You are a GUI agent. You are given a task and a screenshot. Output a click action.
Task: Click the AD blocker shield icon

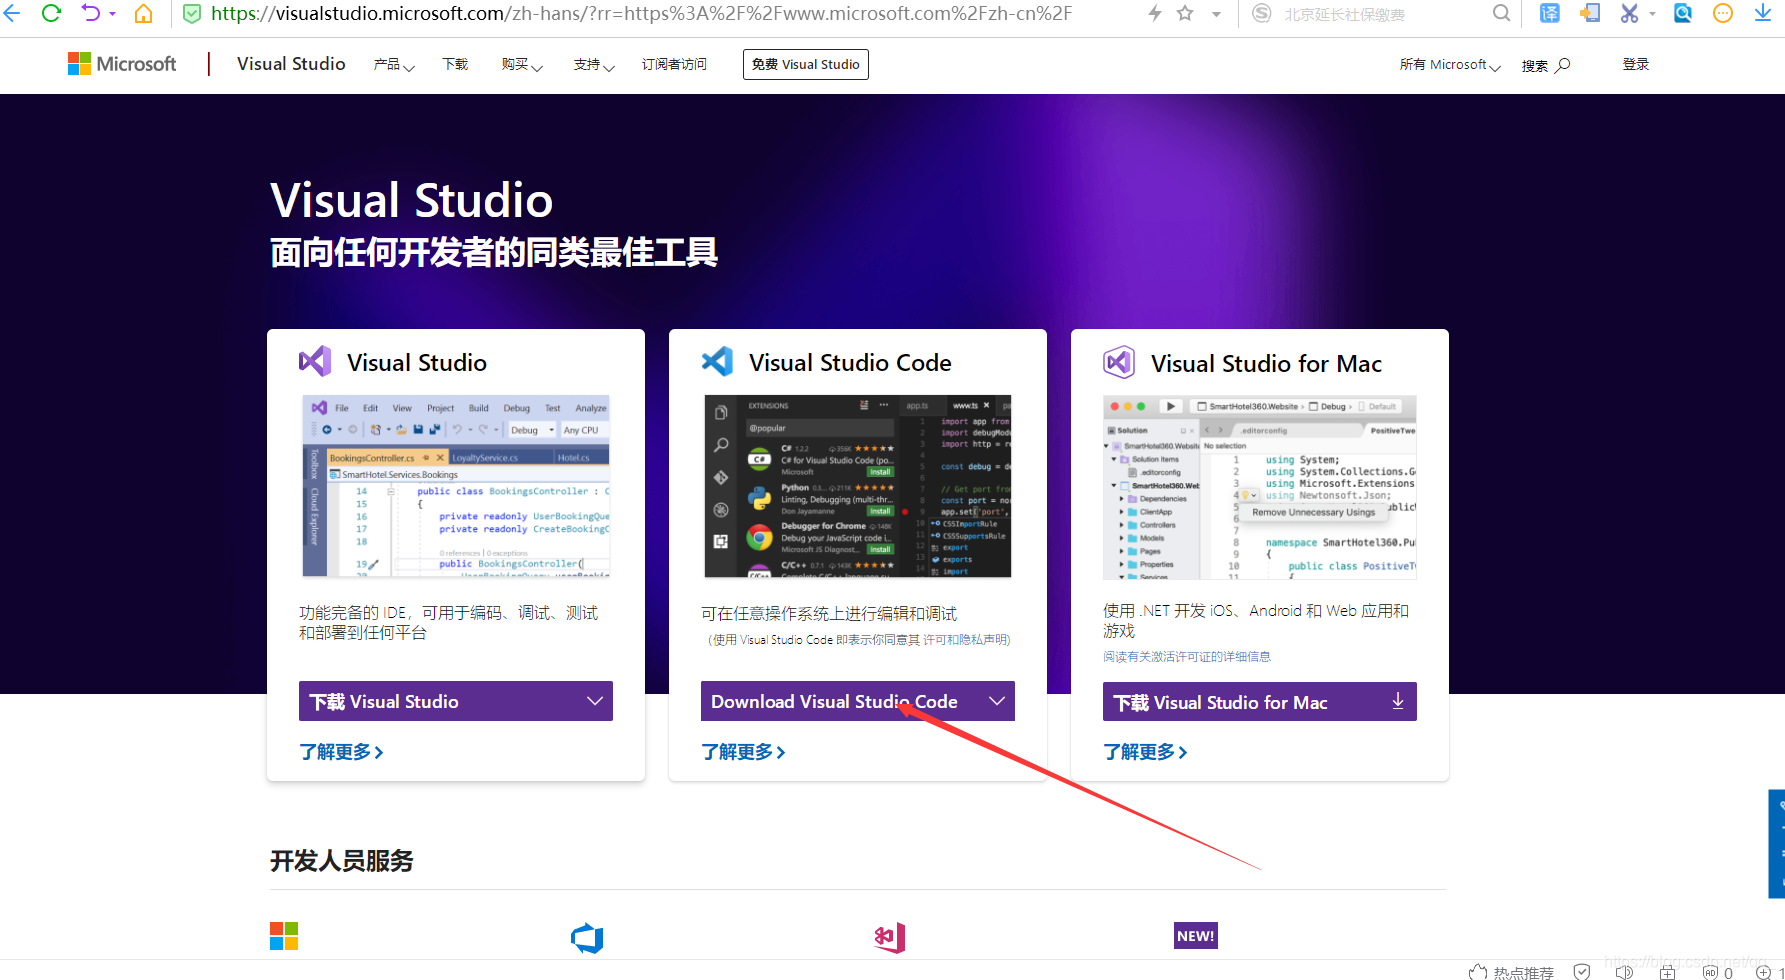(x=1710, y=972)
